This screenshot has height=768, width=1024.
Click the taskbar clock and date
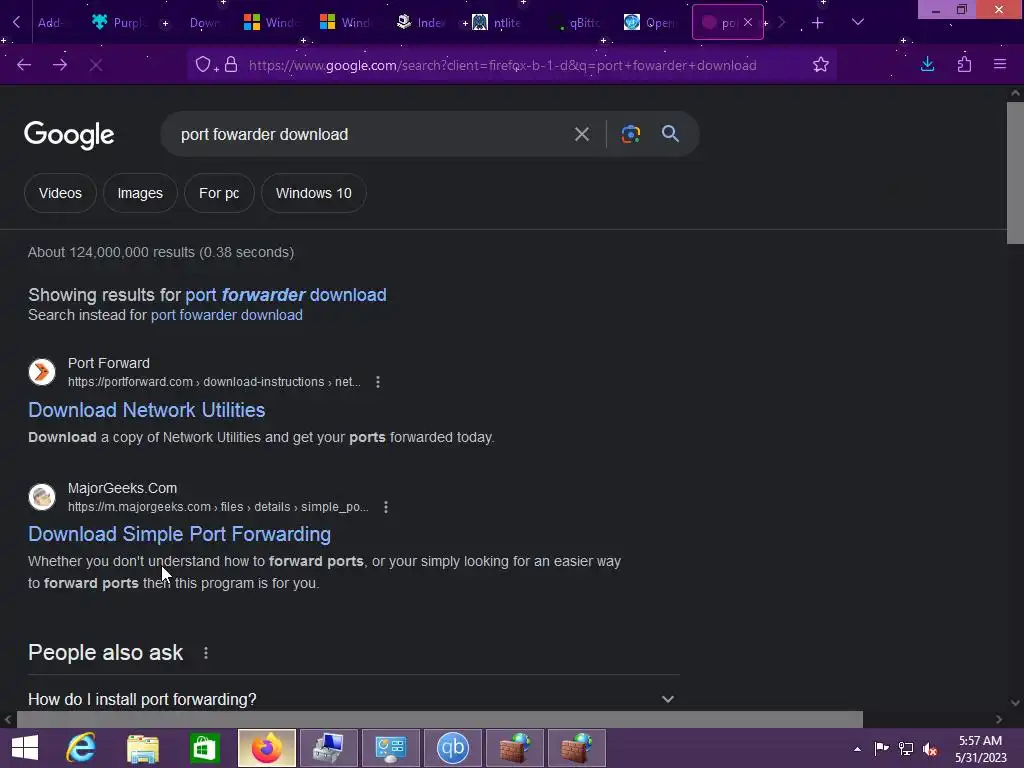(980, 749)
